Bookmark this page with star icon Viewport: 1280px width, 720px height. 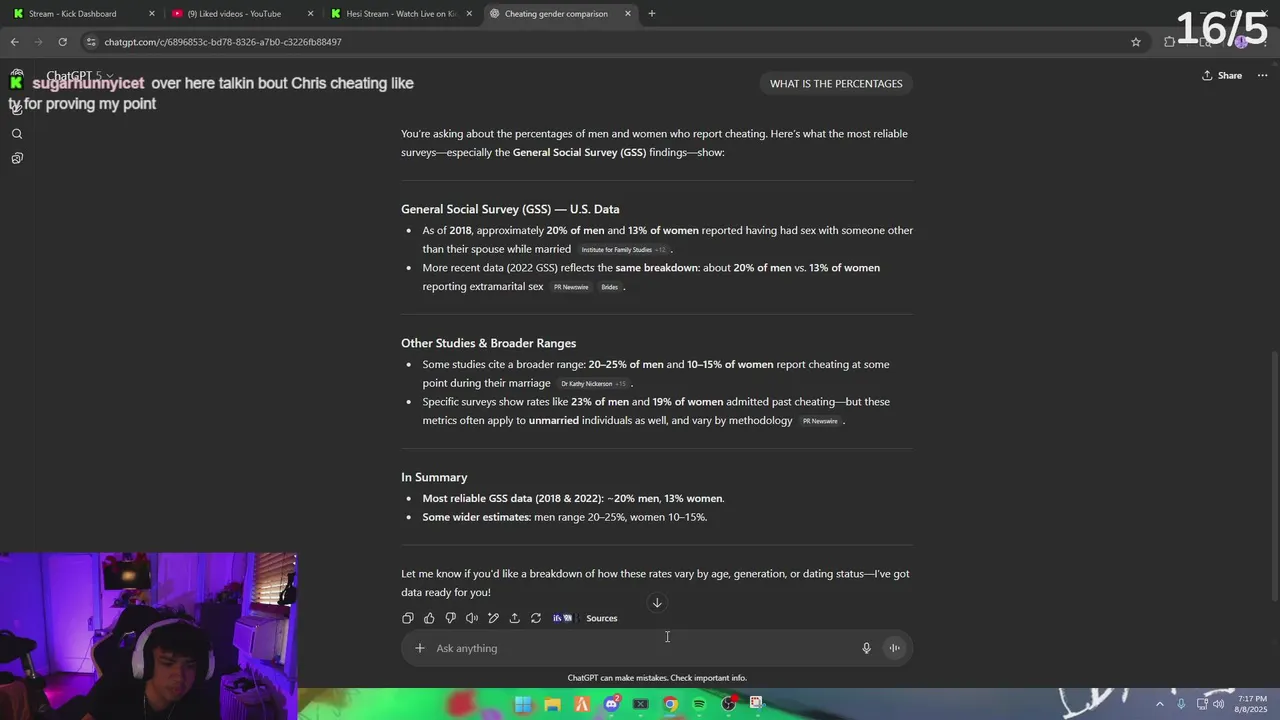(x=1136, y=42)
